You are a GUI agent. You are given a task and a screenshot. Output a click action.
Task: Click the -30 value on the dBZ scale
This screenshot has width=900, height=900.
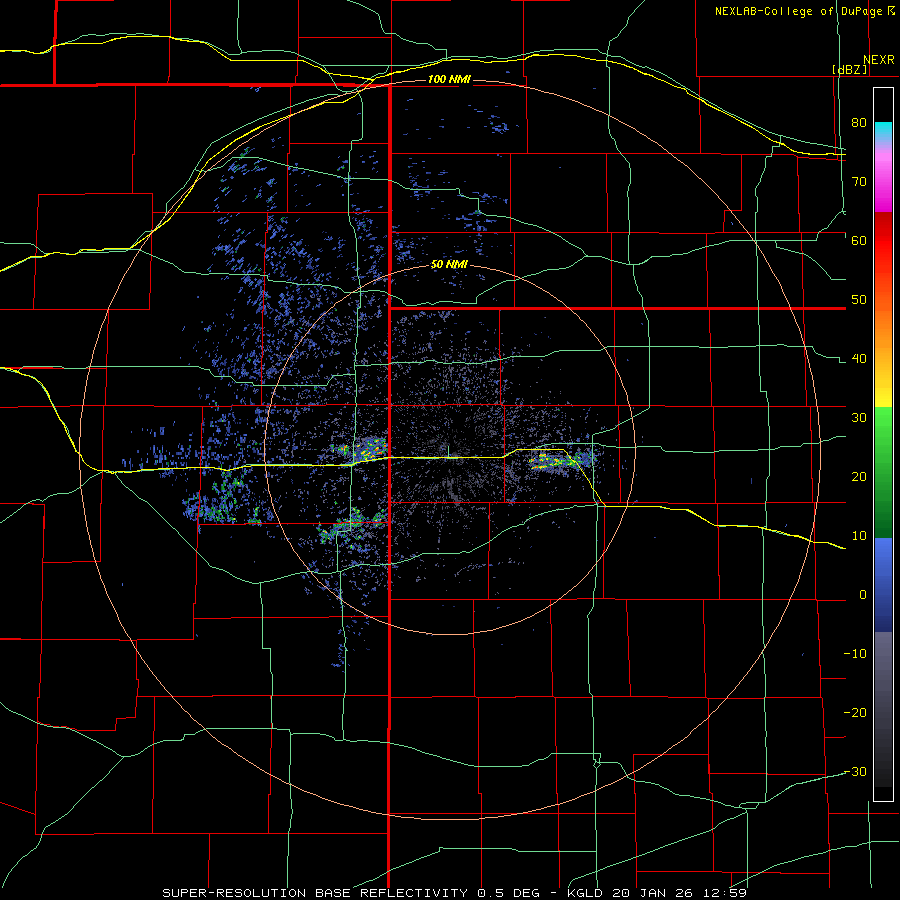[855, 771]
